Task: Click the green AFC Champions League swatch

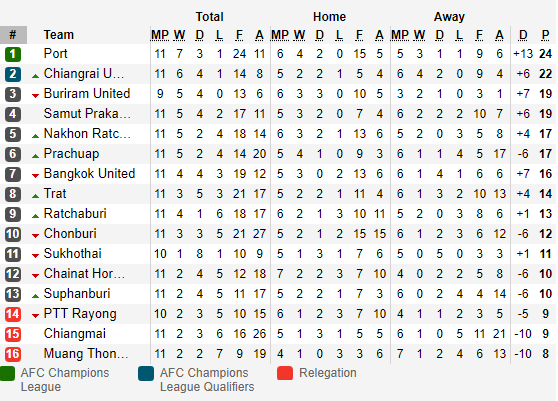Action: 7,373
